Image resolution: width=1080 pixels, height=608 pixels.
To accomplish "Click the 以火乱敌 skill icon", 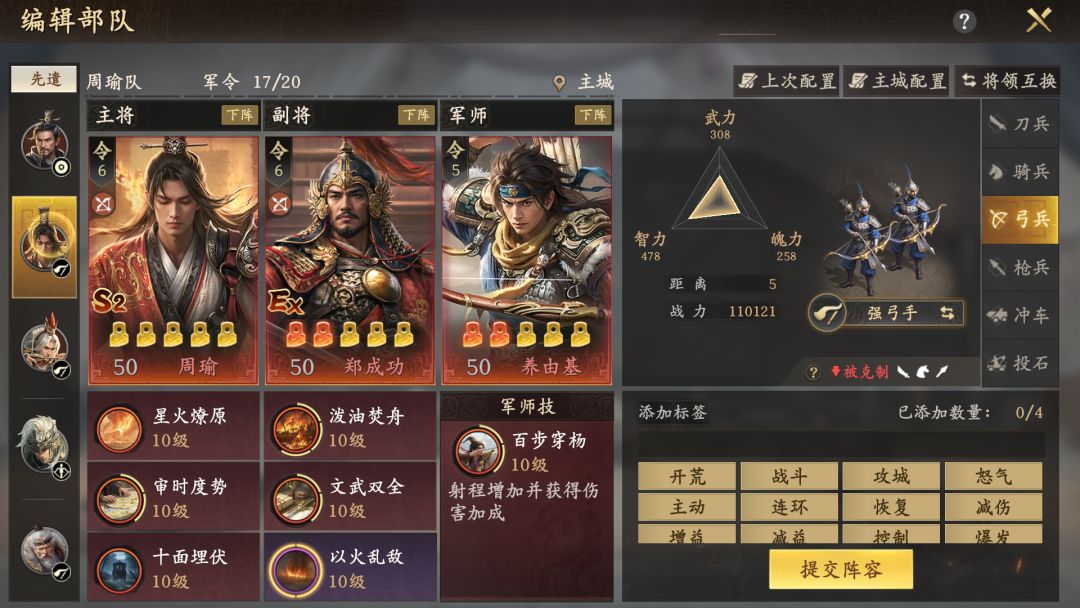I will [x=295, y=569].
